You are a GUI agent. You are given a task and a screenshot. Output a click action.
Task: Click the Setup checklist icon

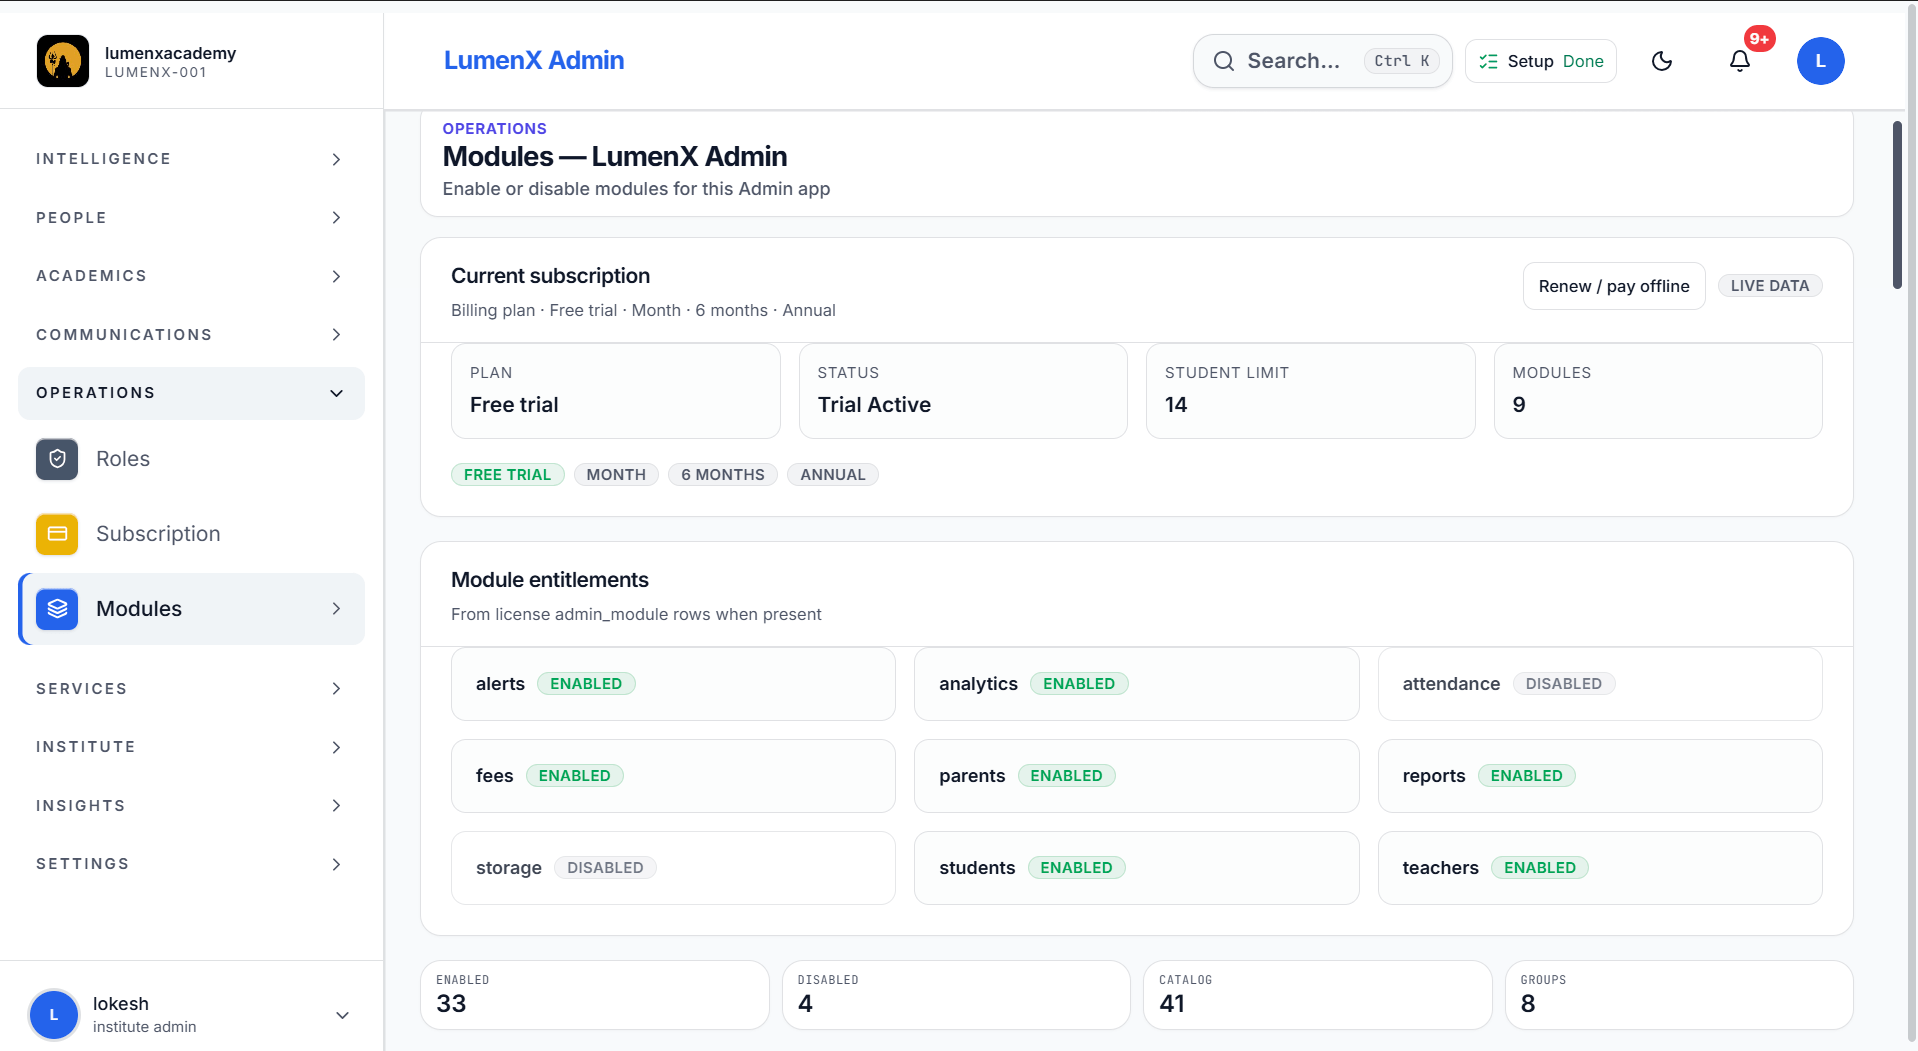pyautogui.click(x=1488, y=61)
